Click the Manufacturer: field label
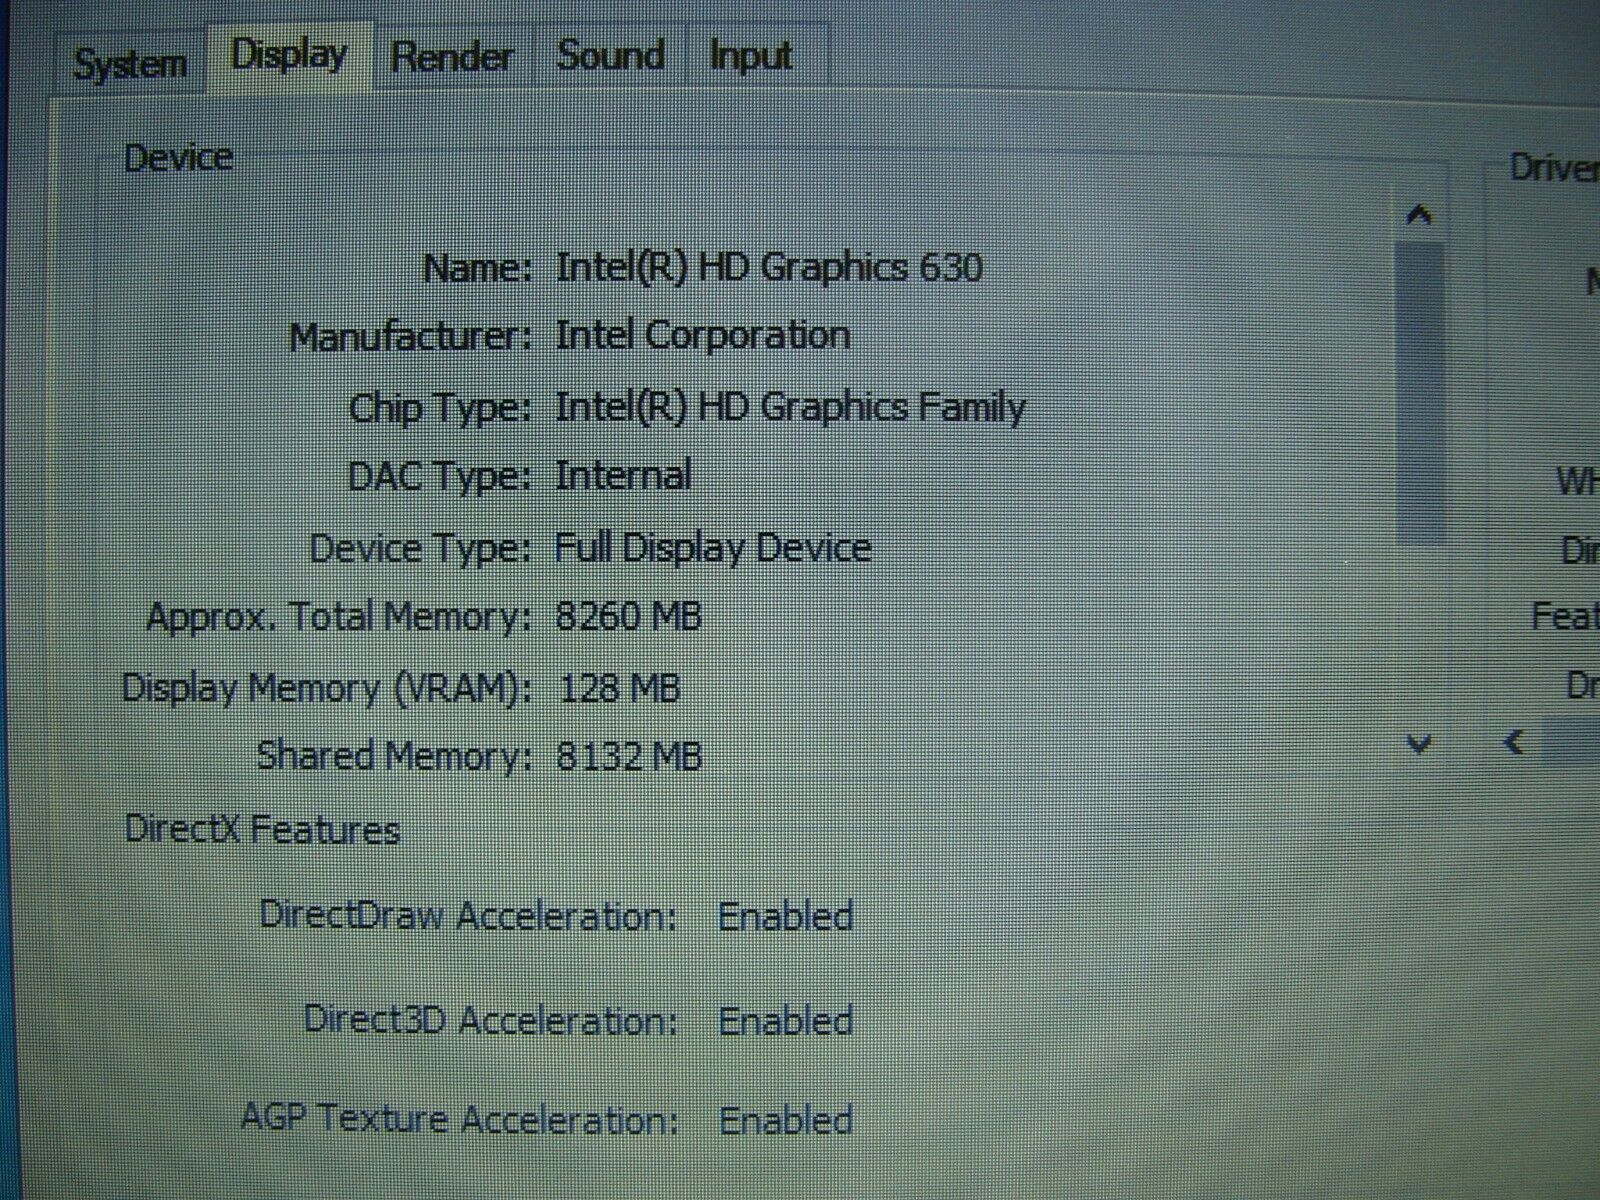This screenshot has width=1600, height=1200. (410, 337)
